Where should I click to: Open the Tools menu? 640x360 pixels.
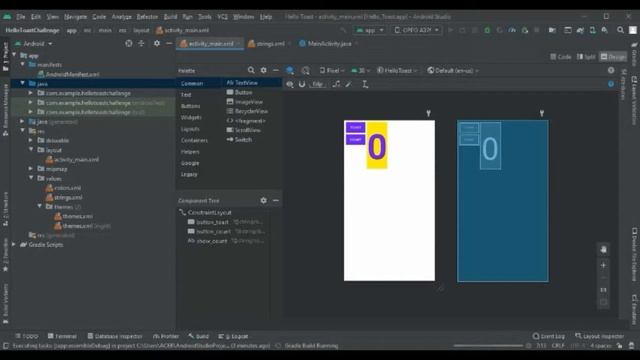pyautogui.click(x=205, y=17)
